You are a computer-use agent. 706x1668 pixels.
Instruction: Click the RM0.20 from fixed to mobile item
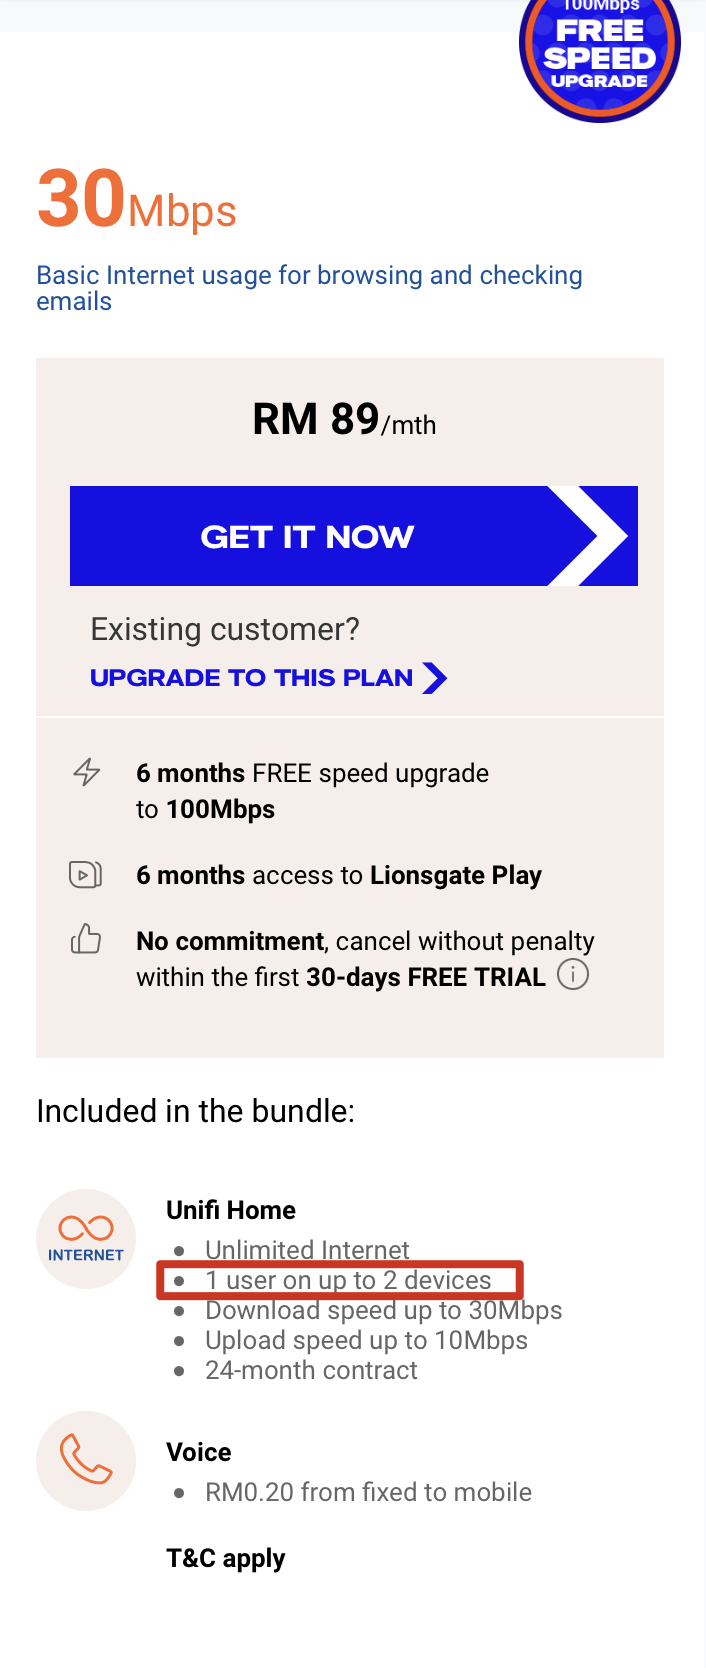pos(368,1492)
